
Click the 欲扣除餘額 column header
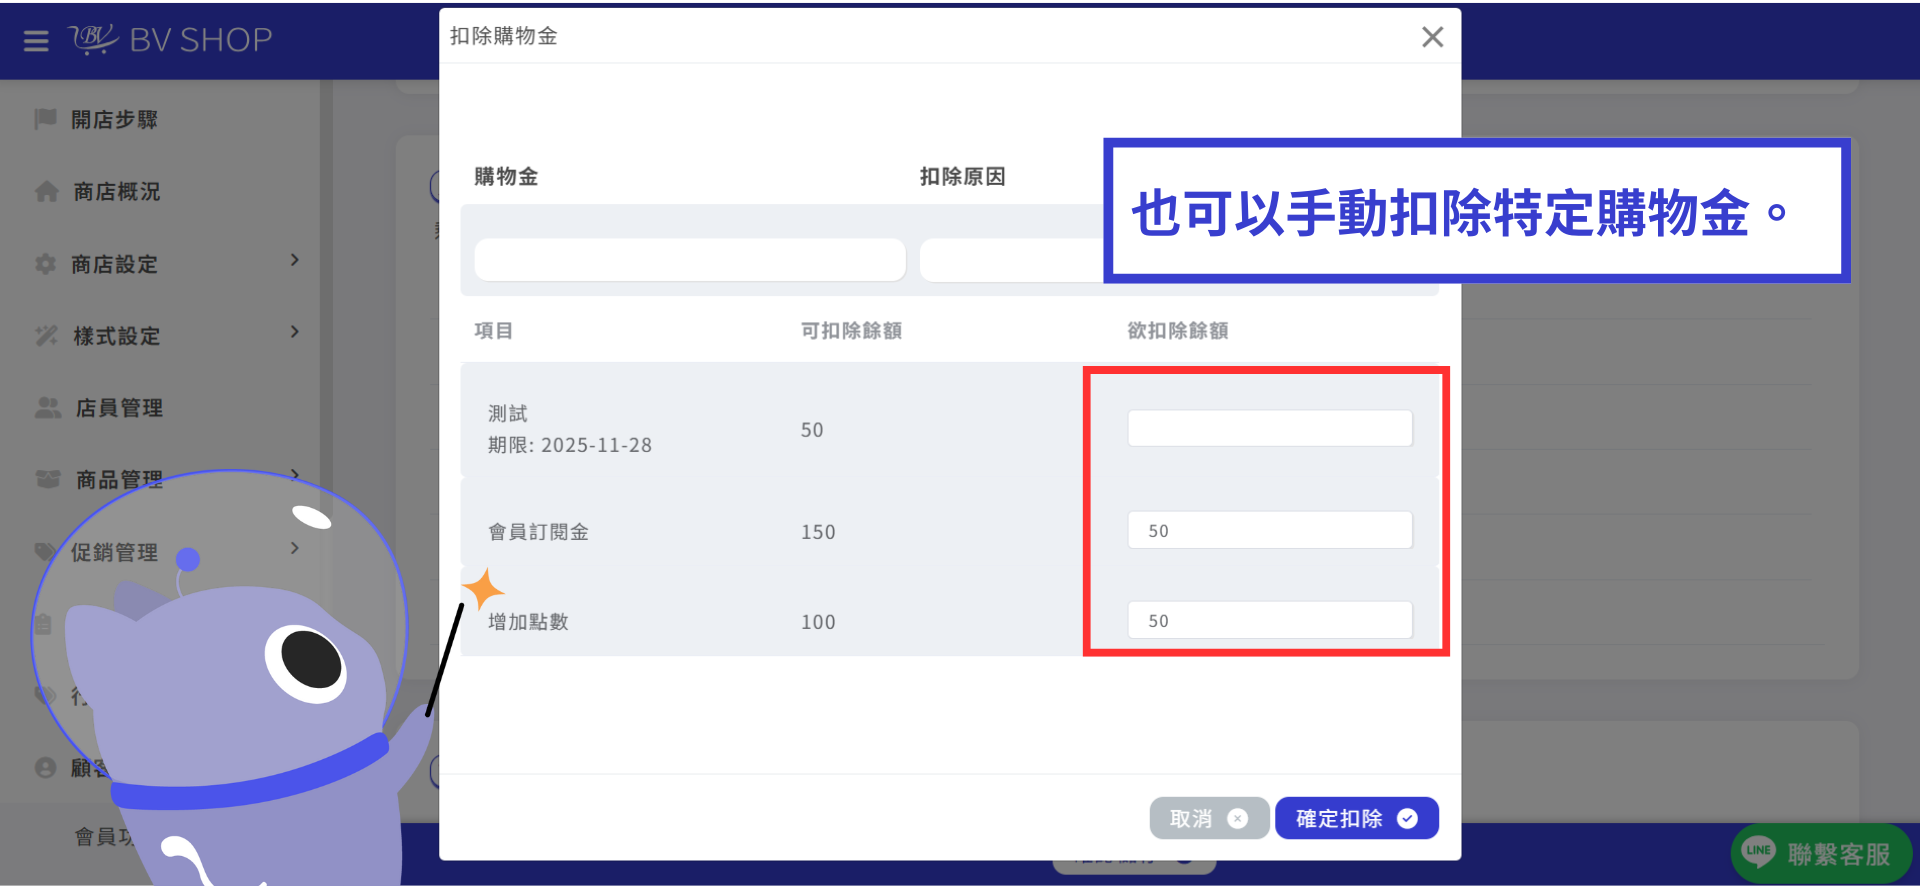pos(1178,331)
